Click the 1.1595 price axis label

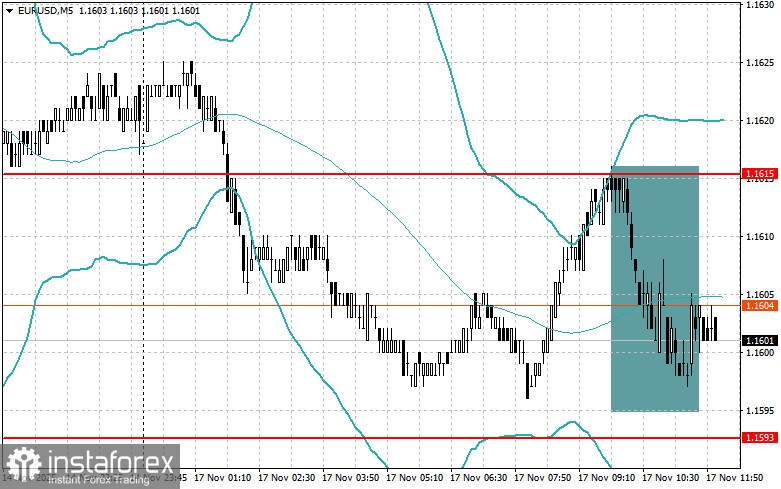[760, 410]
